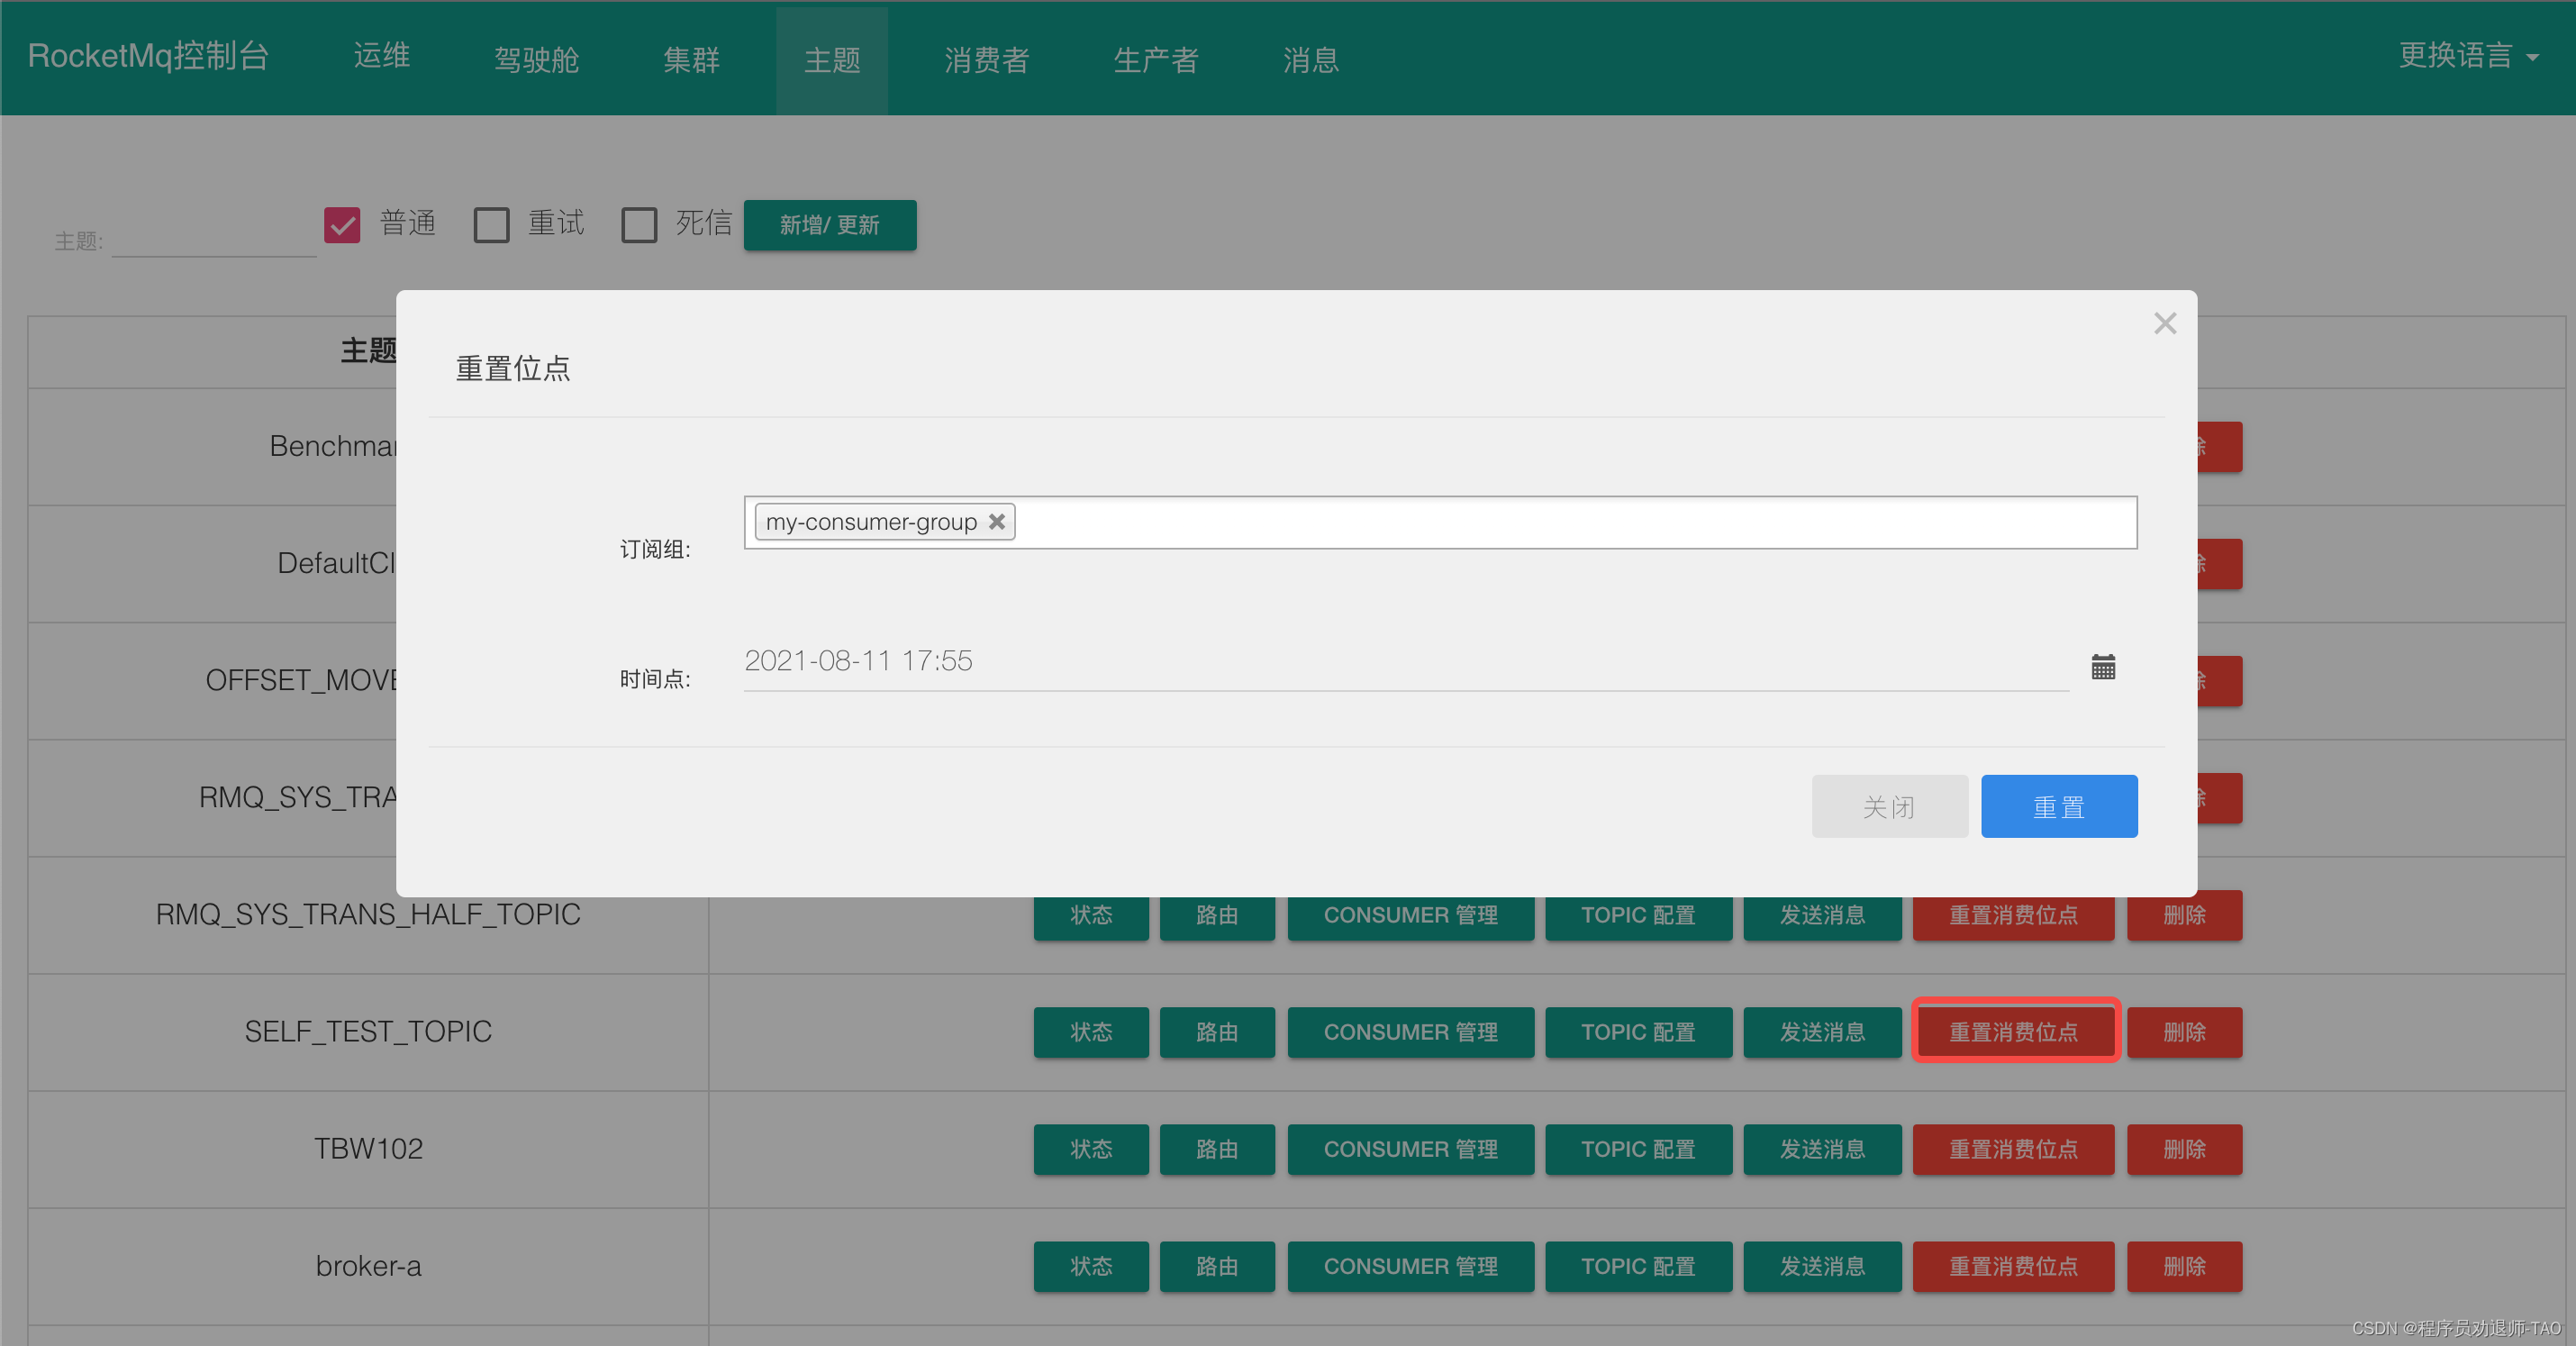Open TOPIC 配置 for TBW102

point(1638,1149)
